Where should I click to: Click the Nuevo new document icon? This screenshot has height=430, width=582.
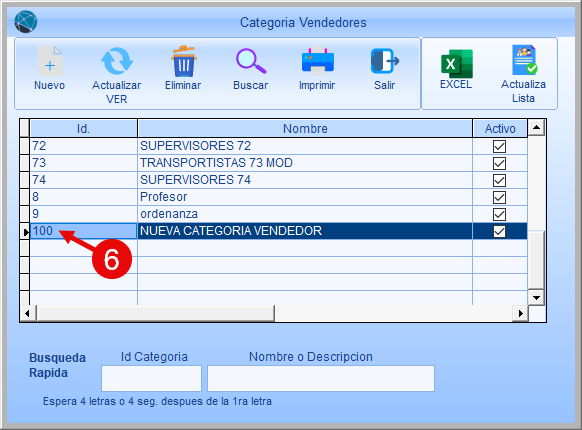50,61
